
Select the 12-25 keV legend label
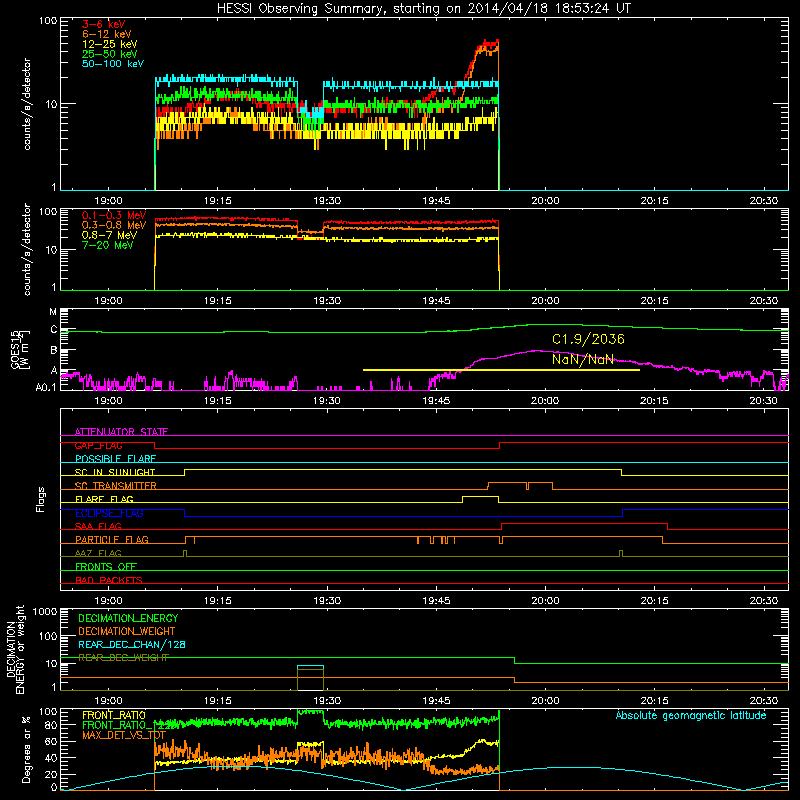click(110, 44)
